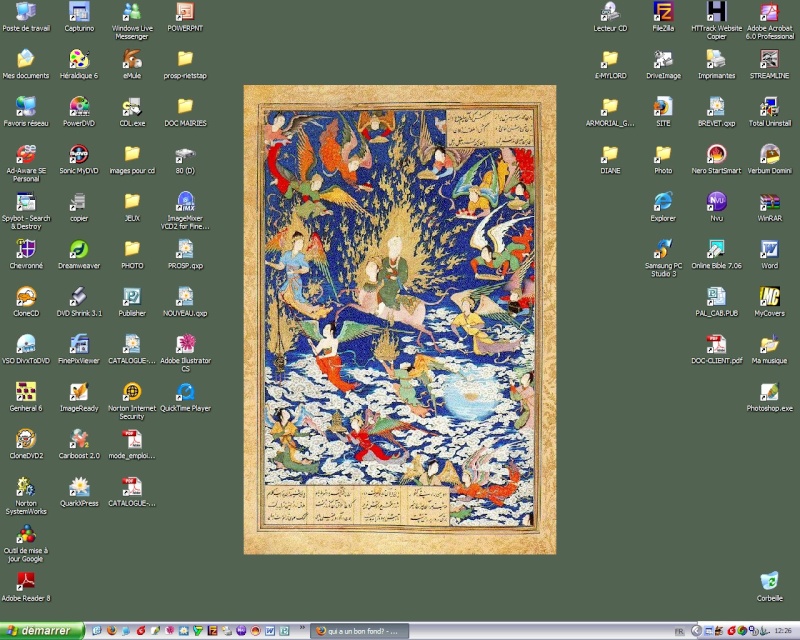
Task: Launch Dreamweaver from the desktop
Action: [79, 254]
